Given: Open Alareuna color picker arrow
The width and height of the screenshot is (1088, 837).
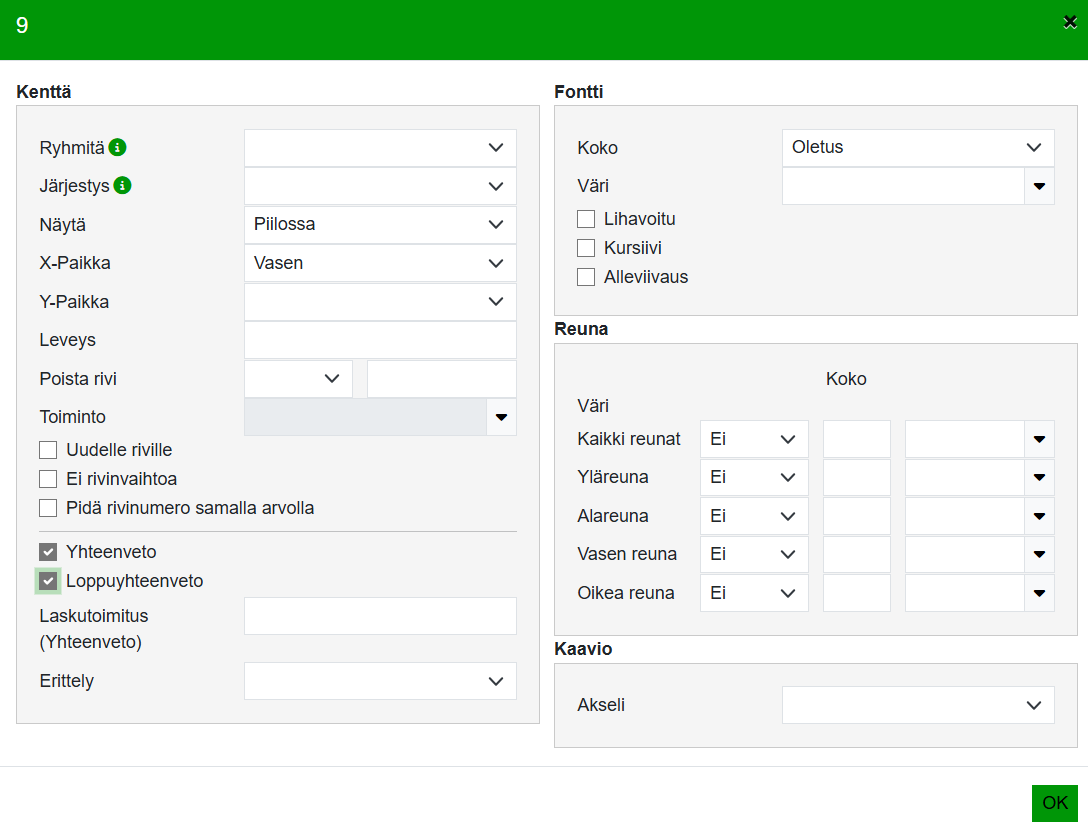Looking at the screenshot, I should click(x=1039, y=516).
